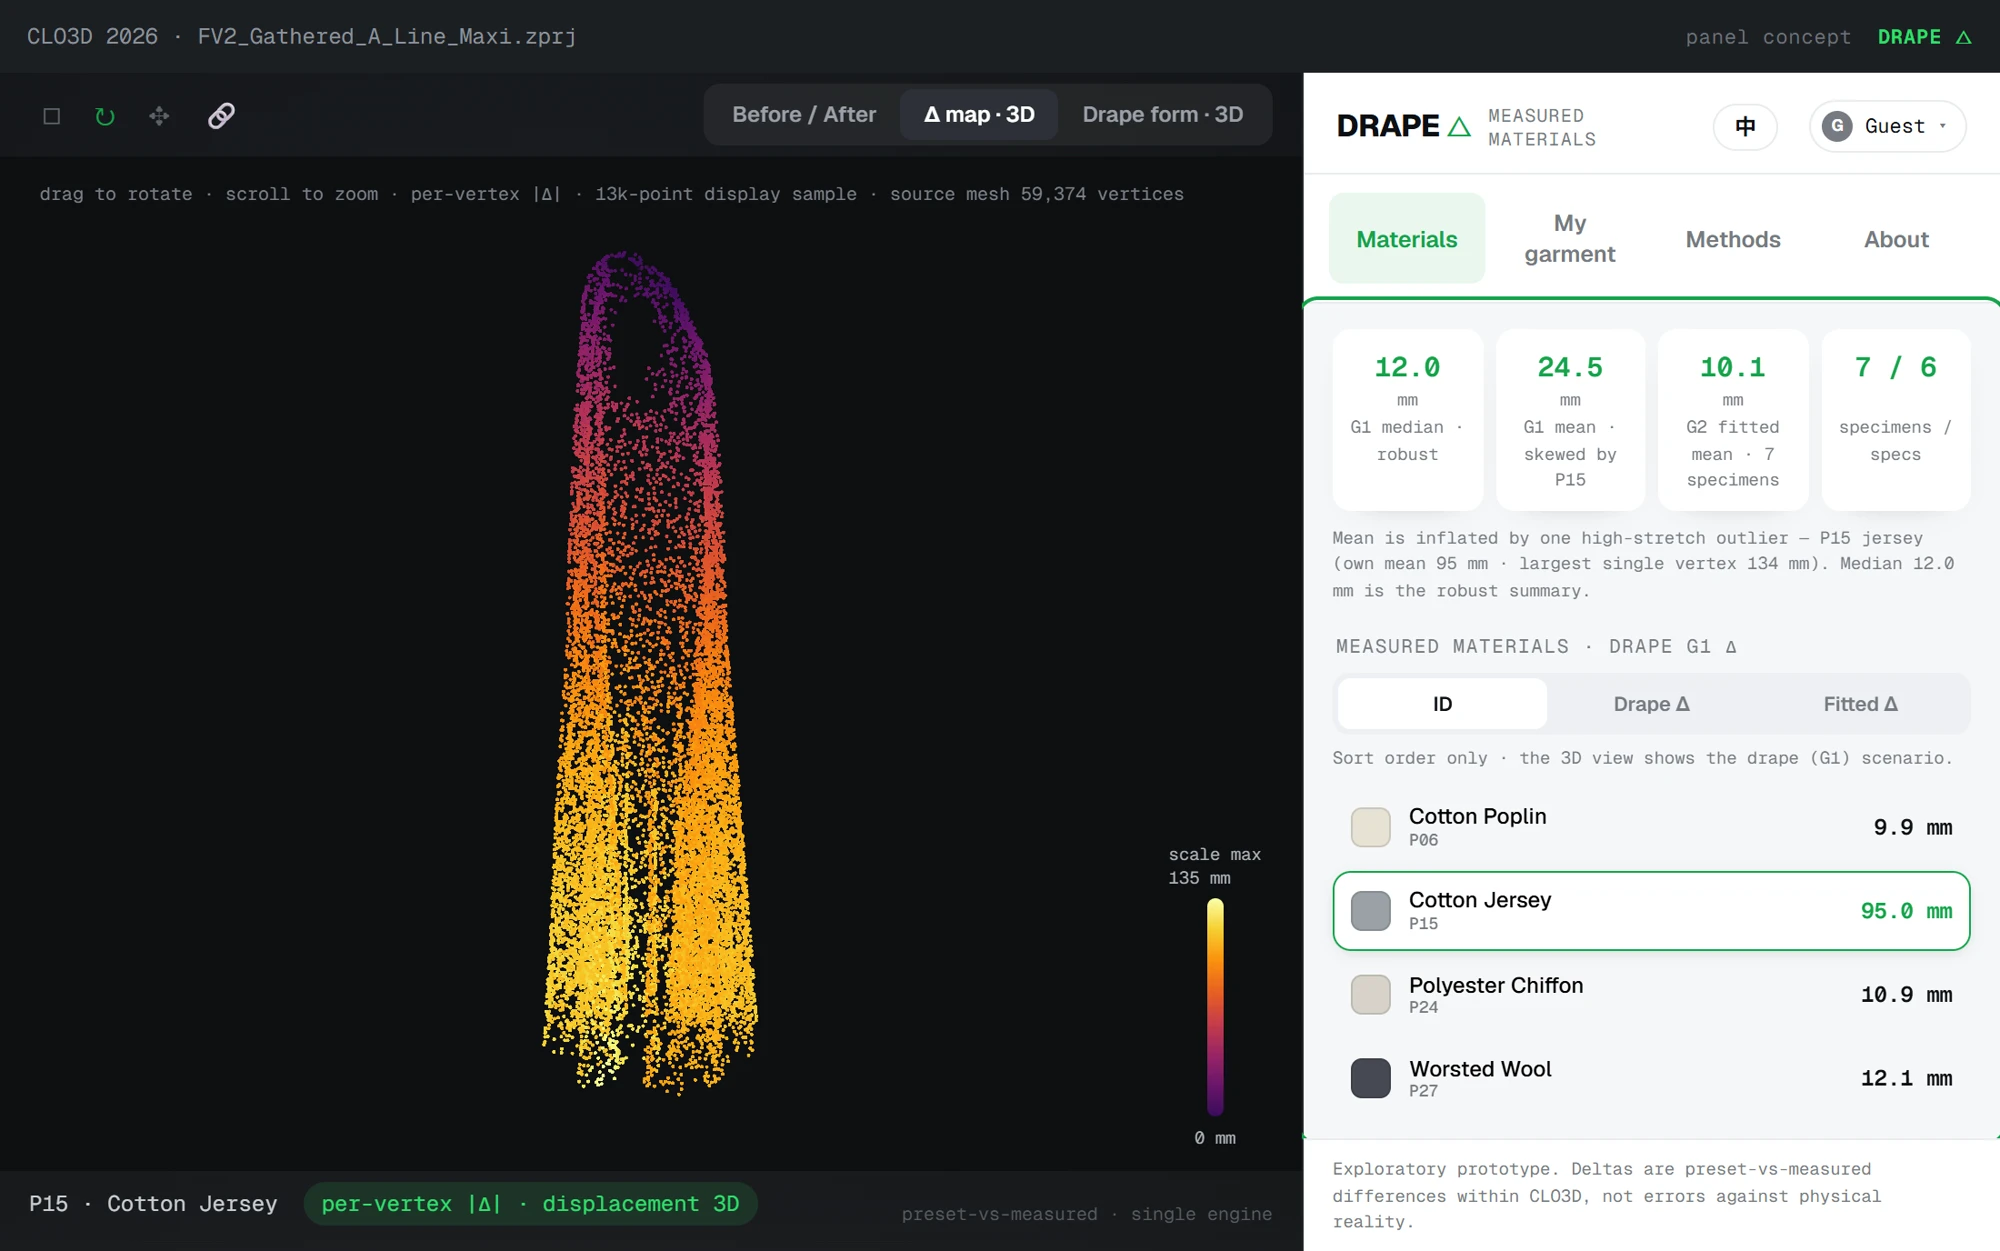Viewport: 2000px width, 1251px height.
Task: Click the Worsted Wool dark swatch
Action: [1370, 1078]
